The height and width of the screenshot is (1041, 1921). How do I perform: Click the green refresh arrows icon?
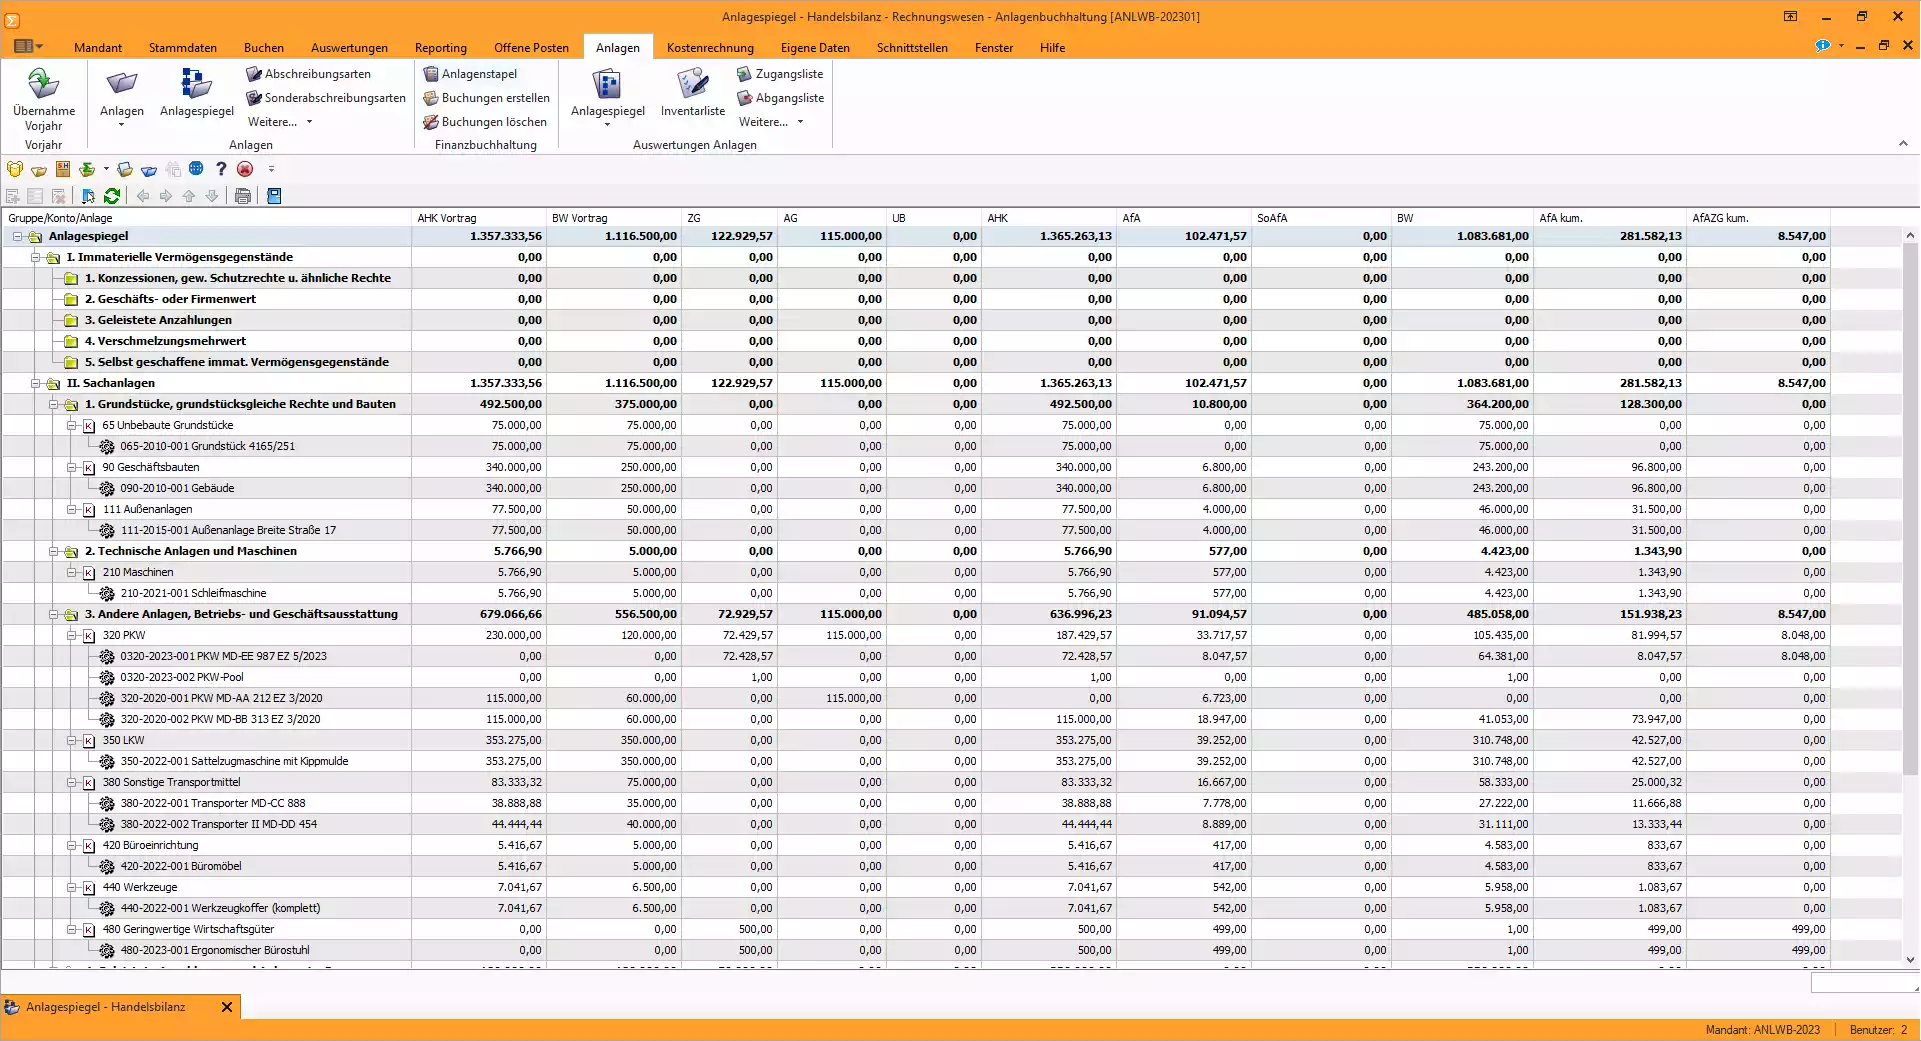pyautogui.click(x=112, y=196)
